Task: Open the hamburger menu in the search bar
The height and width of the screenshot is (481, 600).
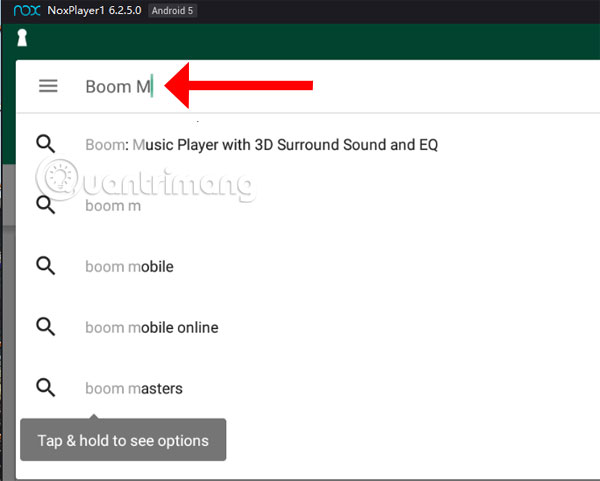Action: click(x=48, y=86)
